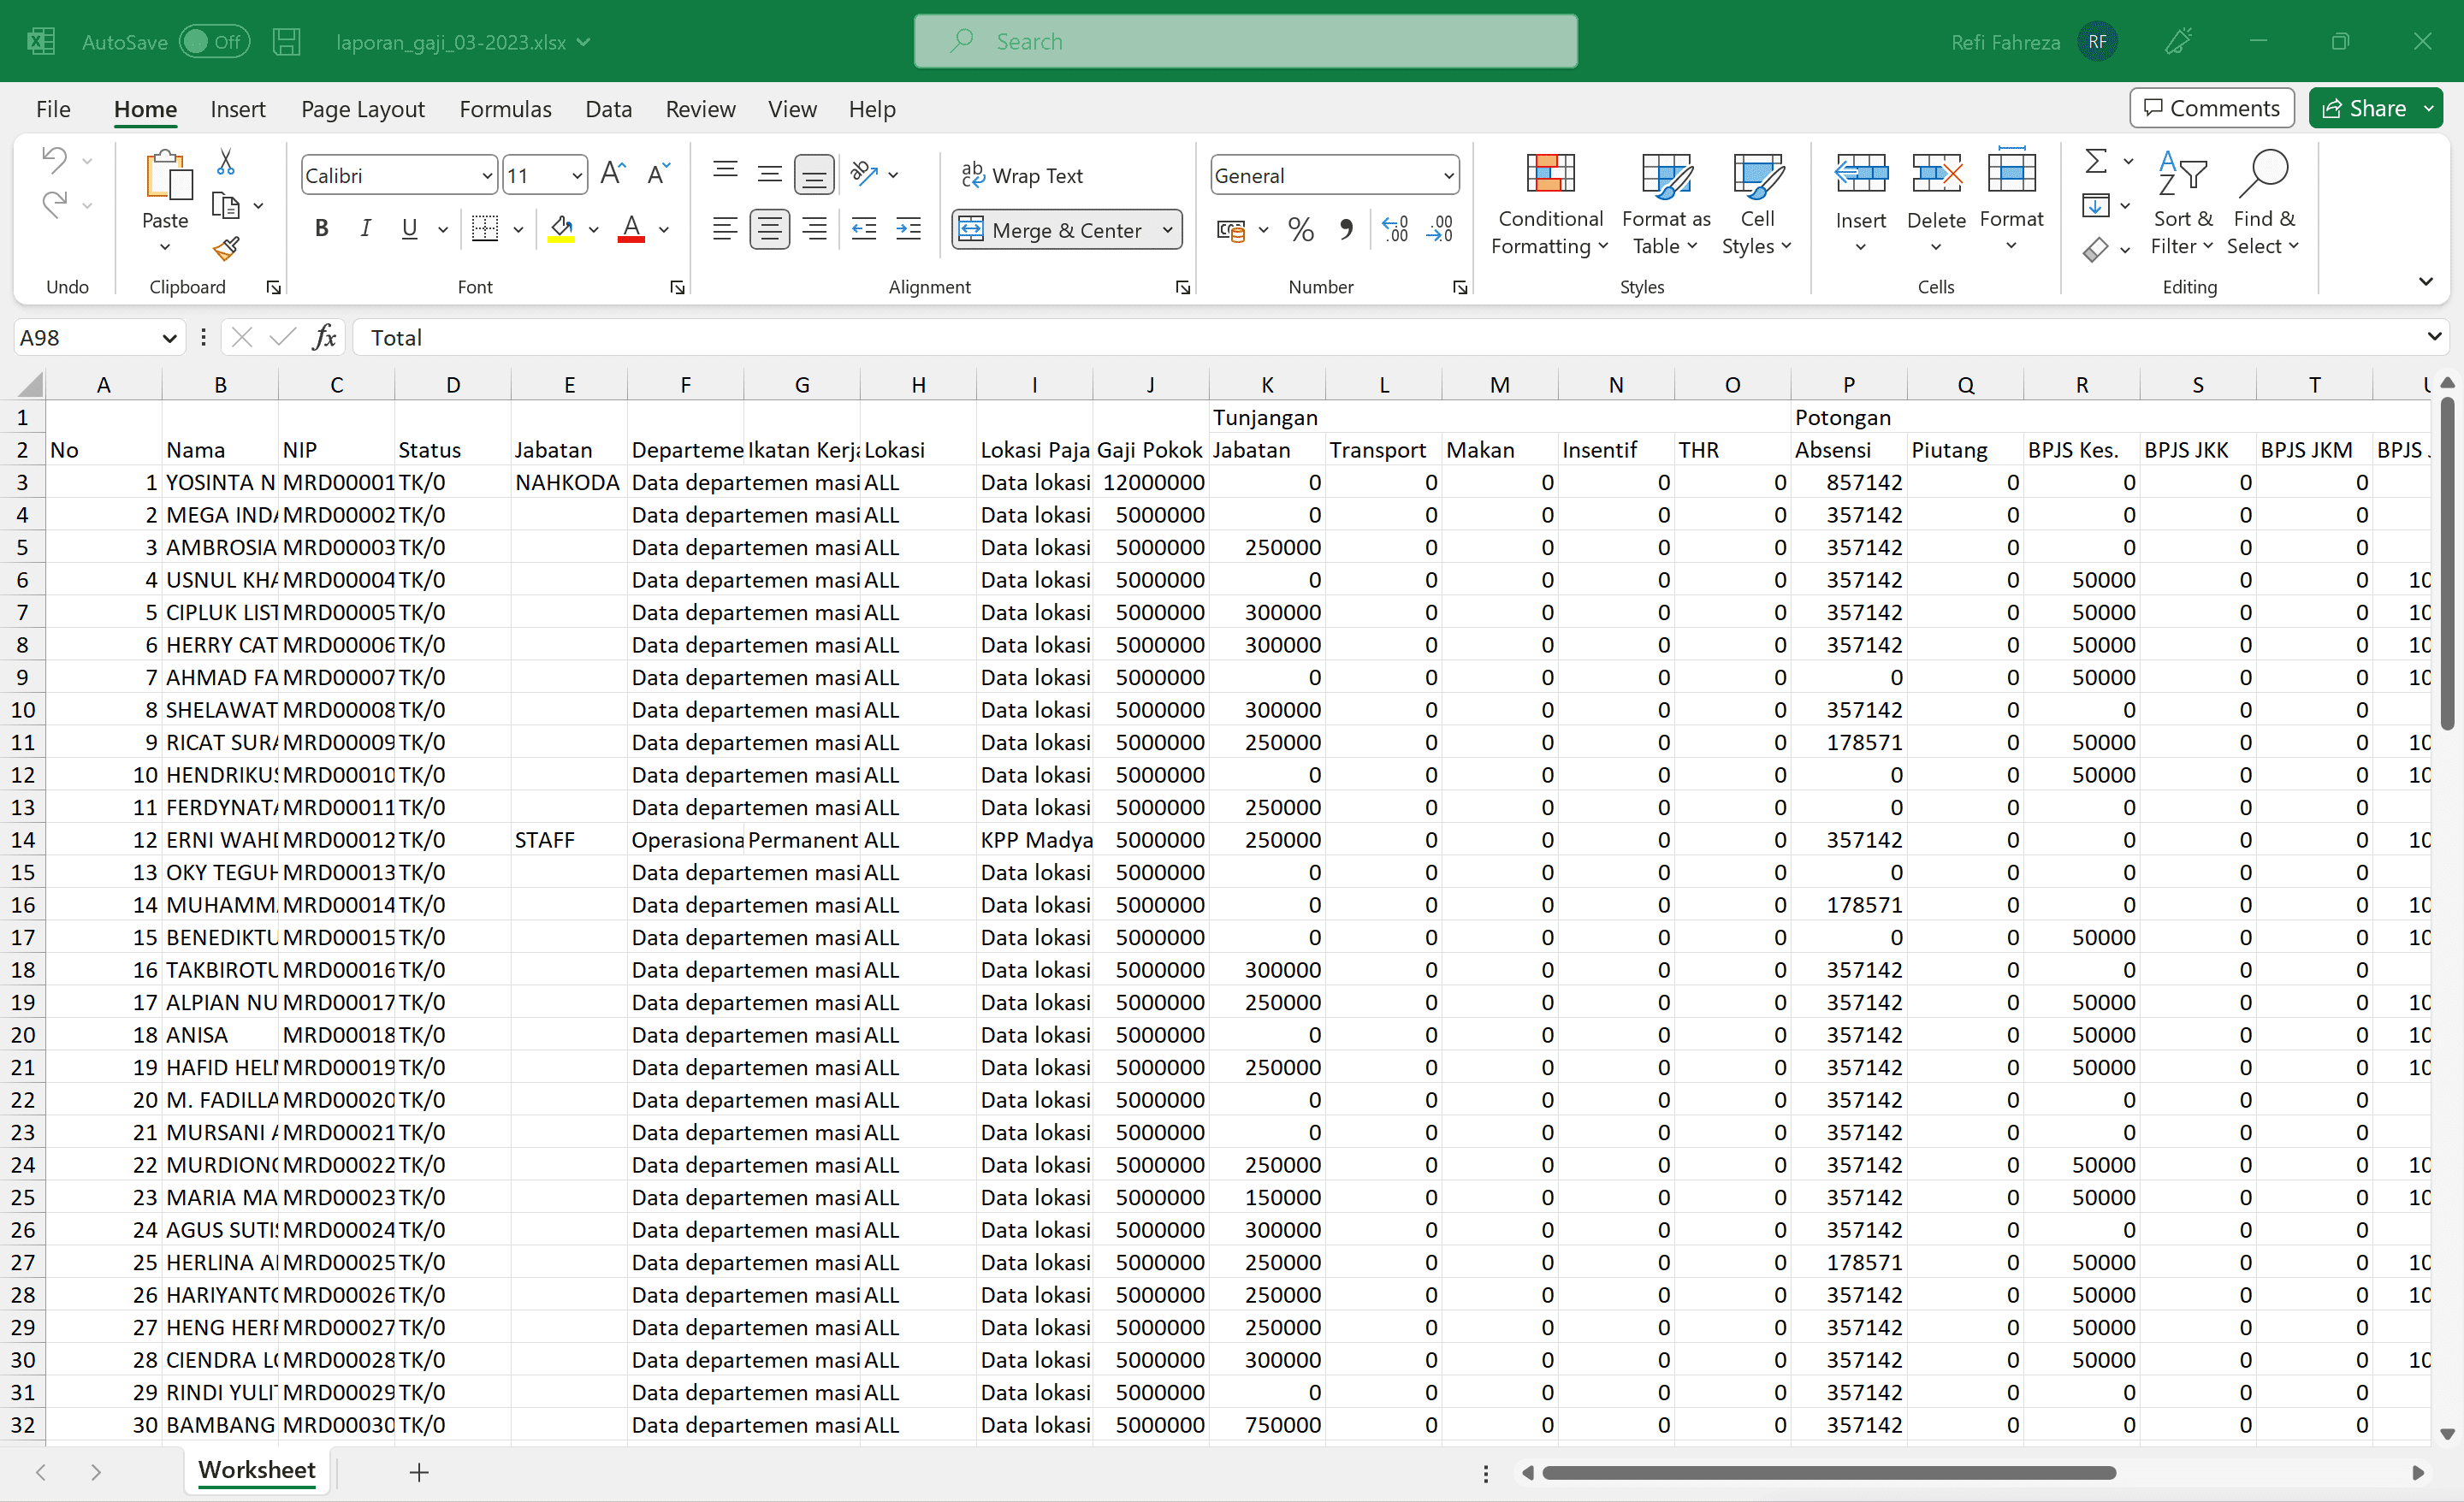Open the Name Box dropdown arrow

pyautogui.click(x=168, y=338)
